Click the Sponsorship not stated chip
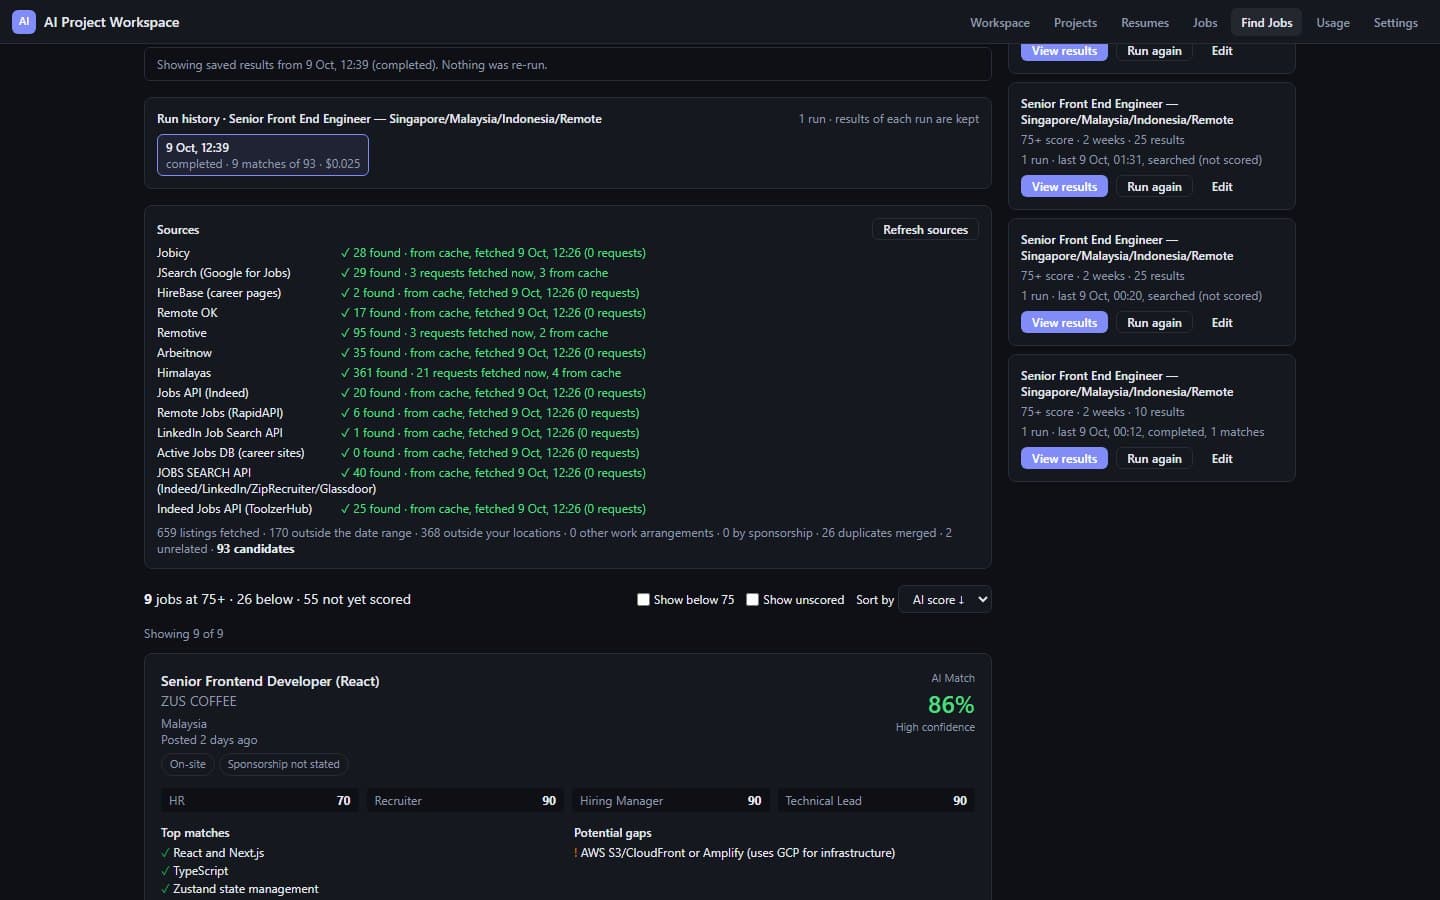The width and height of the screenshot is (1440, 900). click(x=283, y=764)
